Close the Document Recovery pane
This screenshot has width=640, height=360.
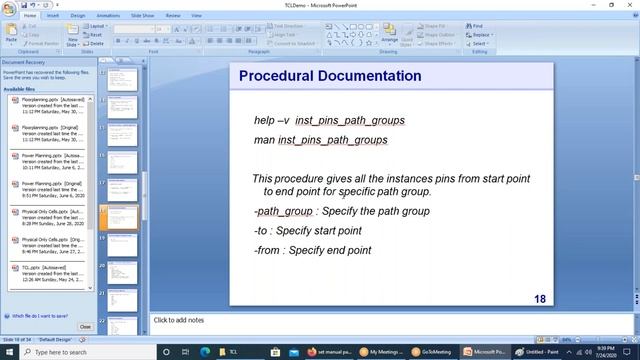(85, 327)
